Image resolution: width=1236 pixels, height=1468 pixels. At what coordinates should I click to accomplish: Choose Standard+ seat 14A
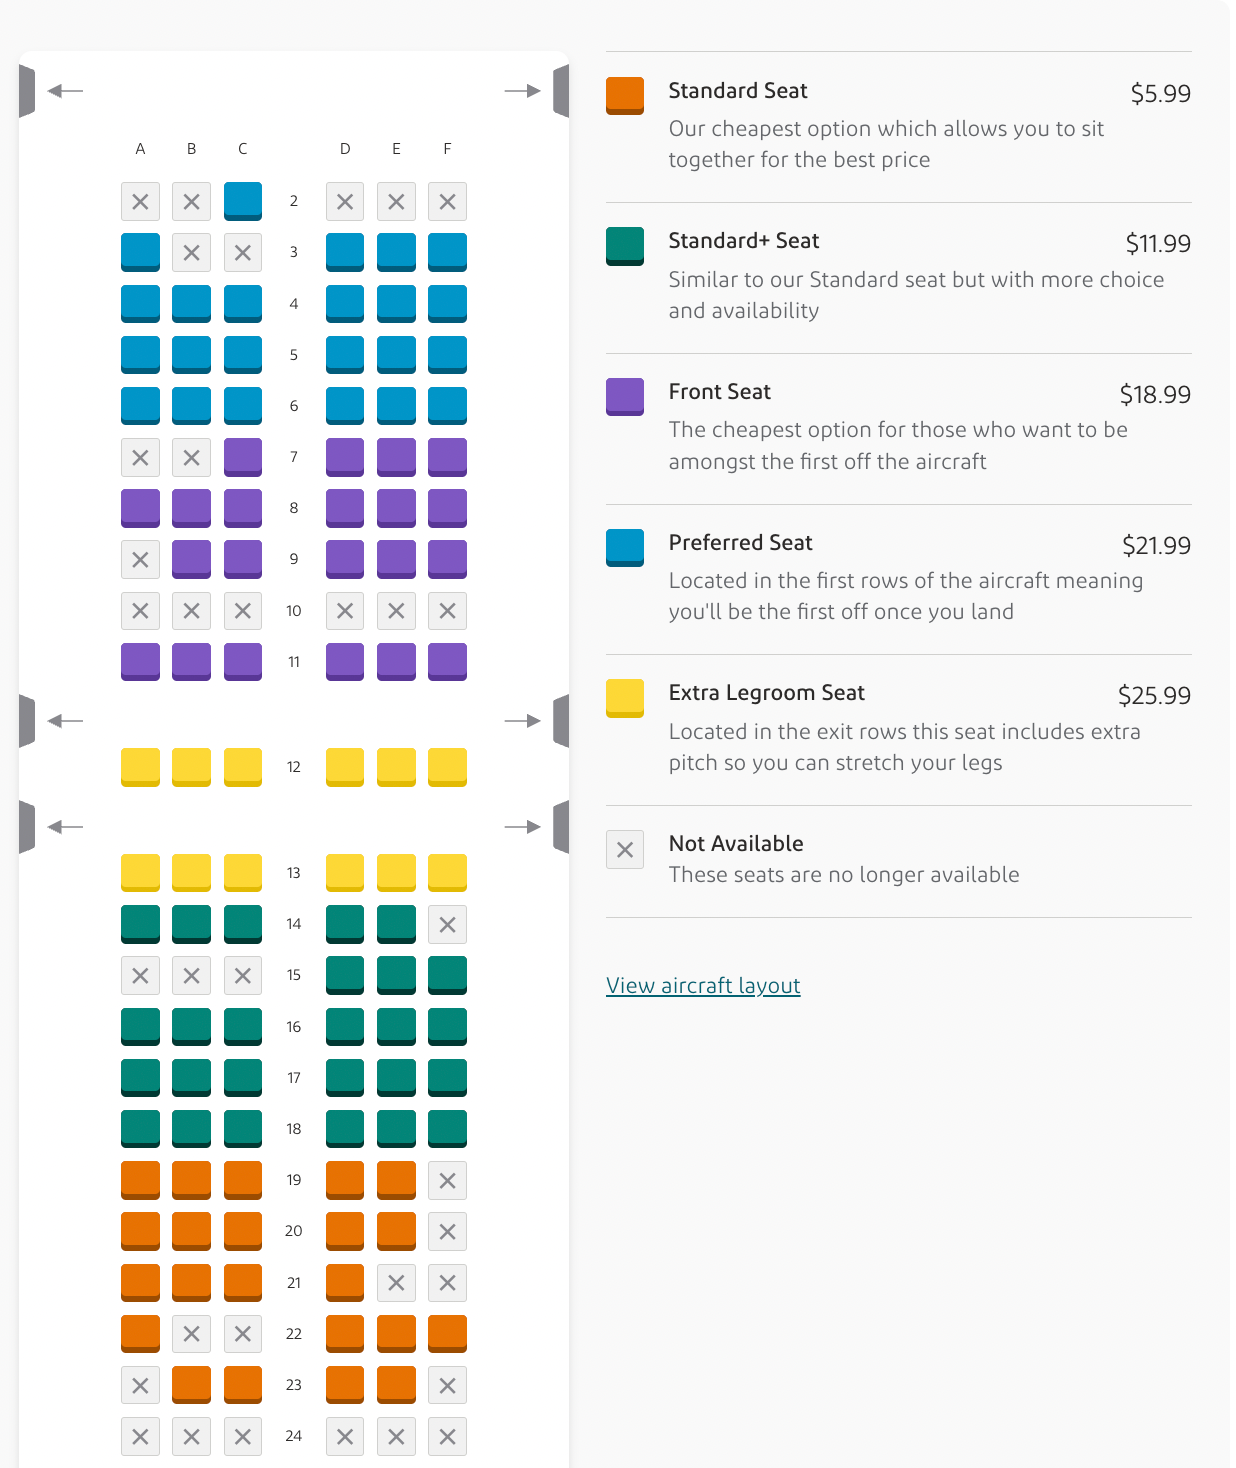(140, 923)
